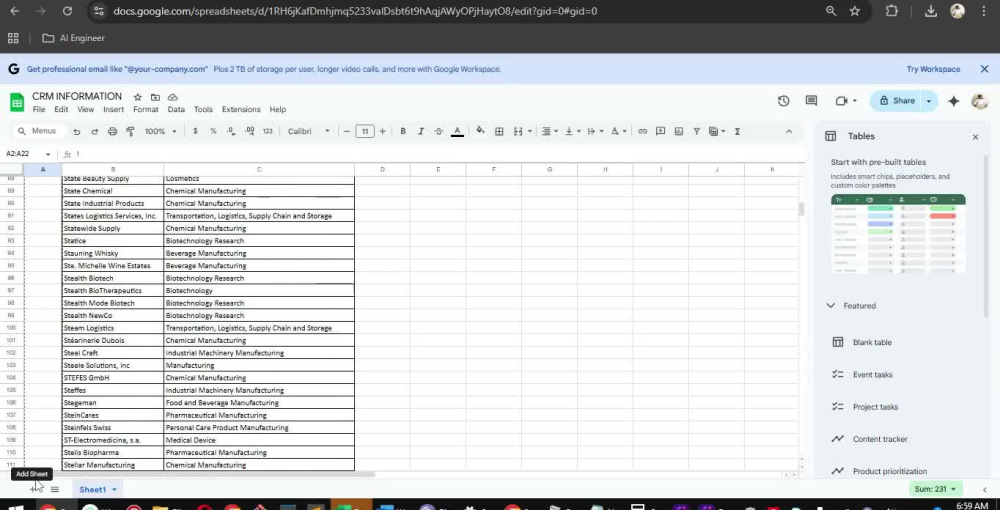This screenshot has width=1000, height=510.
Task: Open the Format menu
Action: [145, 110]
